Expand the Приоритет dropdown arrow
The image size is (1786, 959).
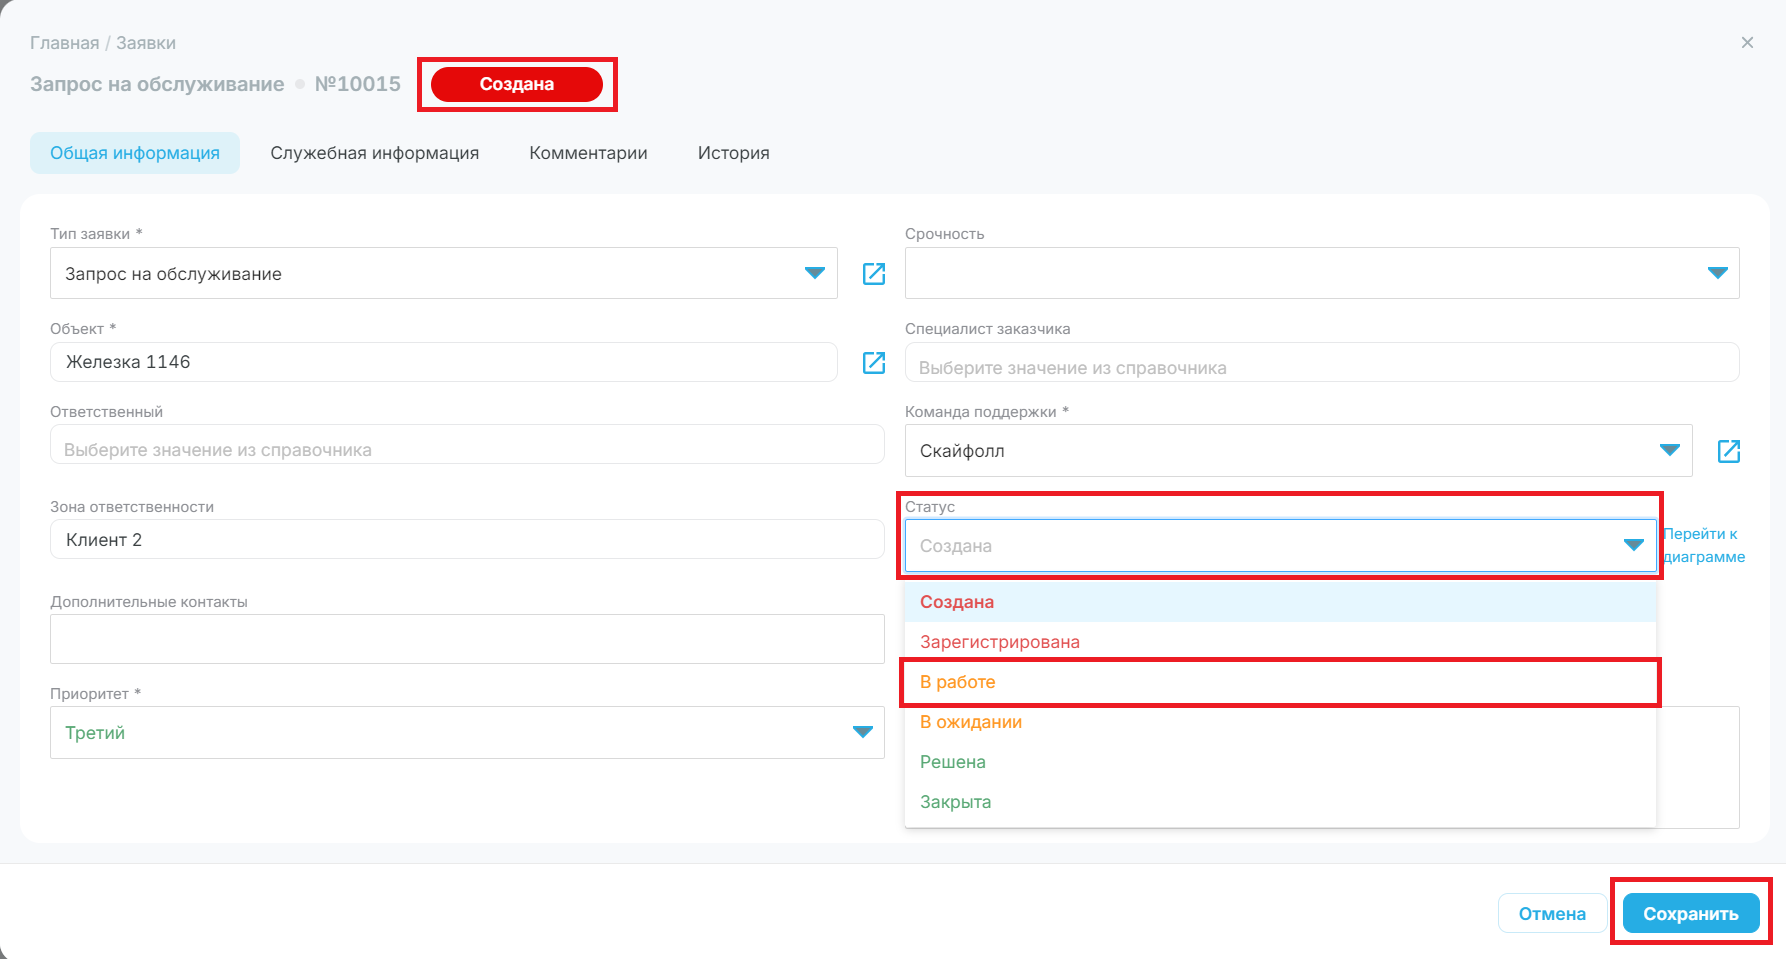(x=863, y=732)
